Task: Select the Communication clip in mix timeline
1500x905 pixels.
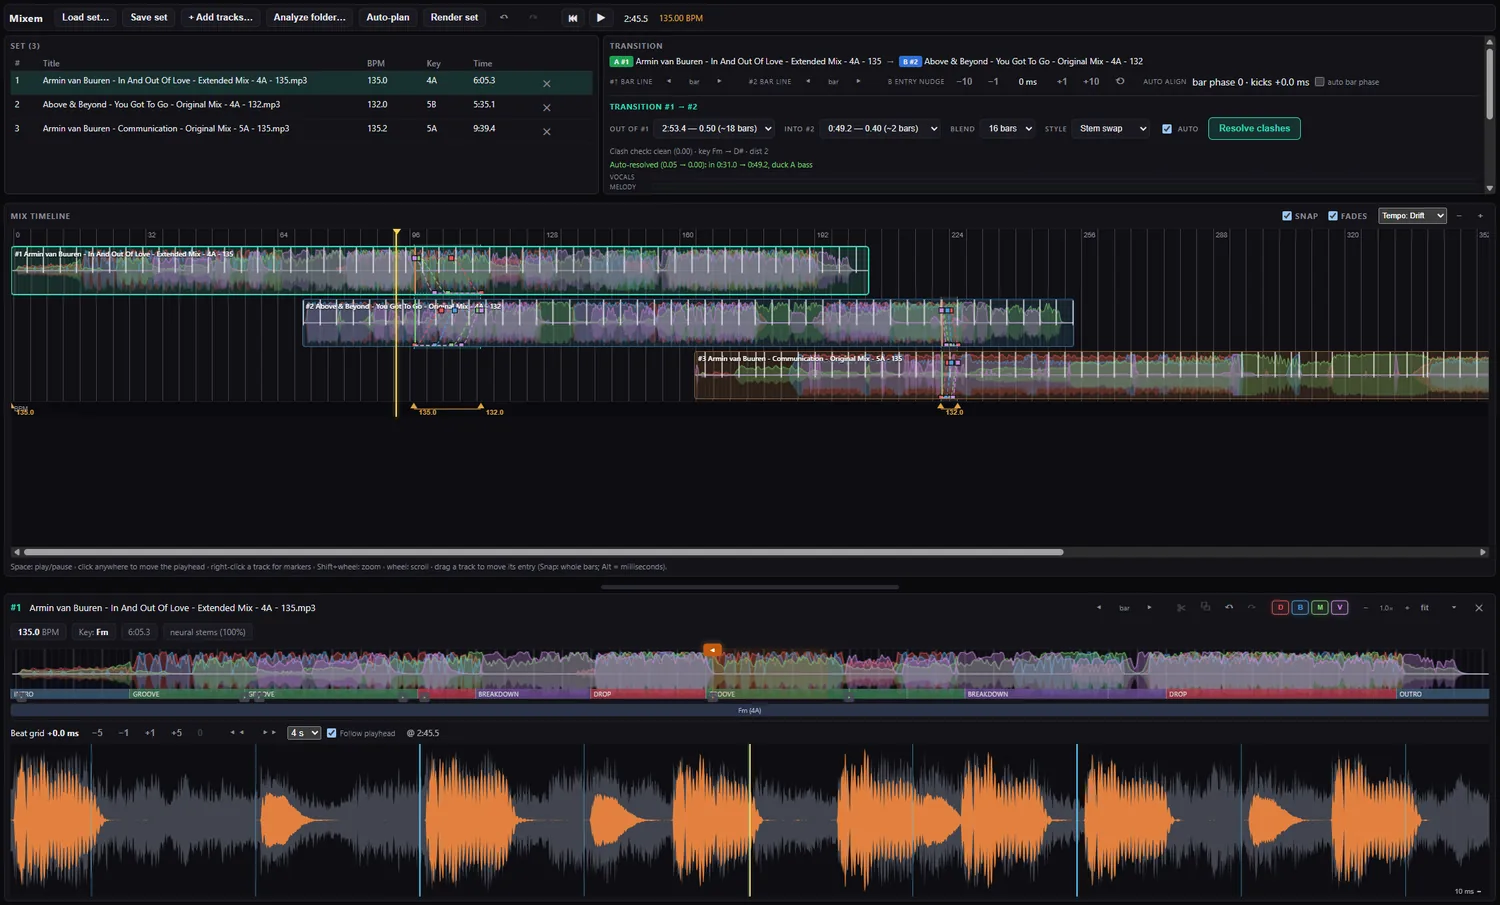Action: 1090,375
